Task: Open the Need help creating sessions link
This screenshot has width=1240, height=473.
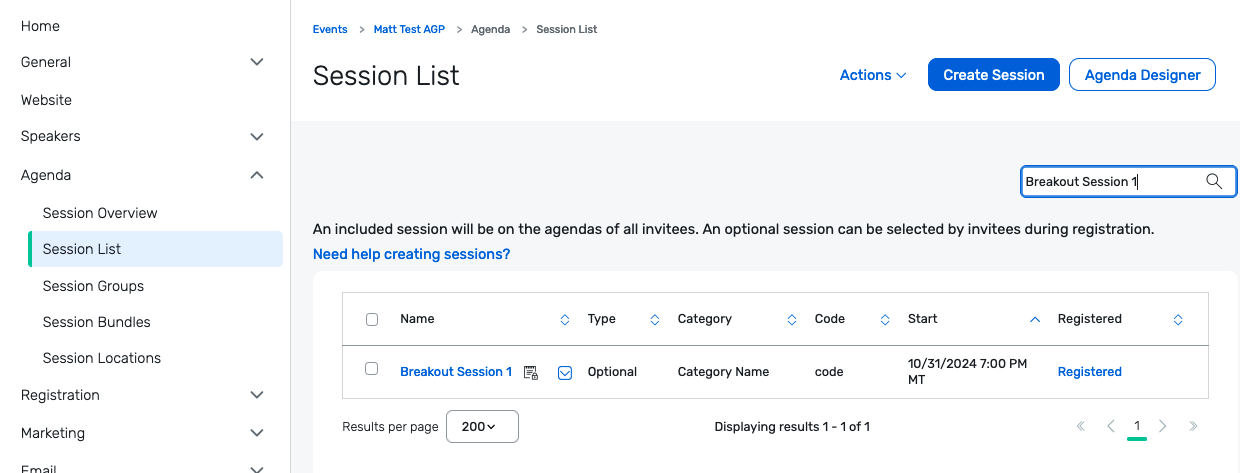Action: point(411,254)
